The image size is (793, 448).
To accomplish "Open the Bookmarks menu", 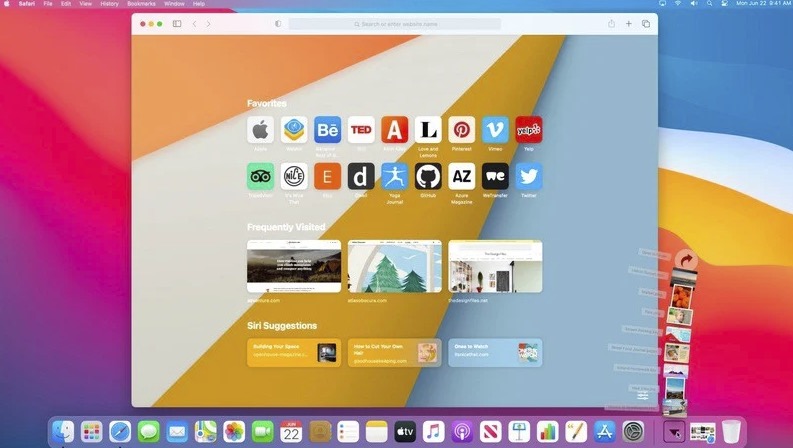I will pos(141,4).
